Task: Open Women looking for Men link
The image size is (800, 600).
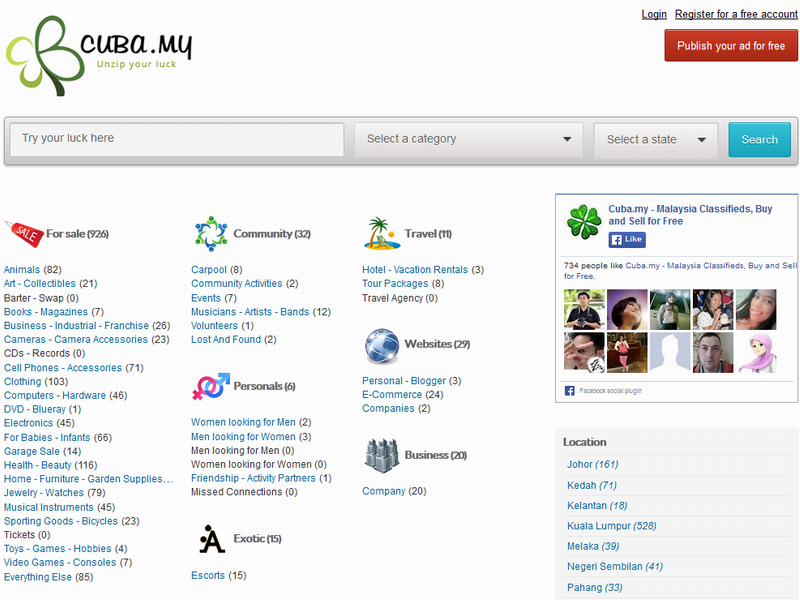Action: coord(243,422)
